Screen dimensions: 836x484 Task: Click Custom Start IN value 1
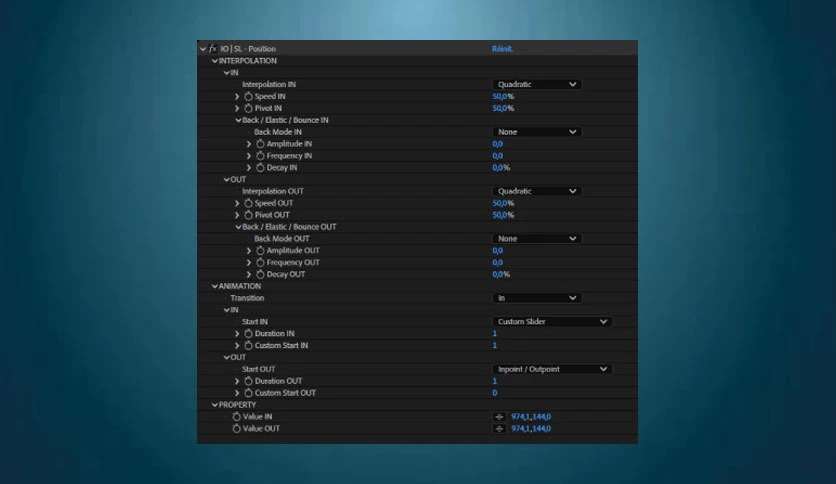(x=495, y=345)
